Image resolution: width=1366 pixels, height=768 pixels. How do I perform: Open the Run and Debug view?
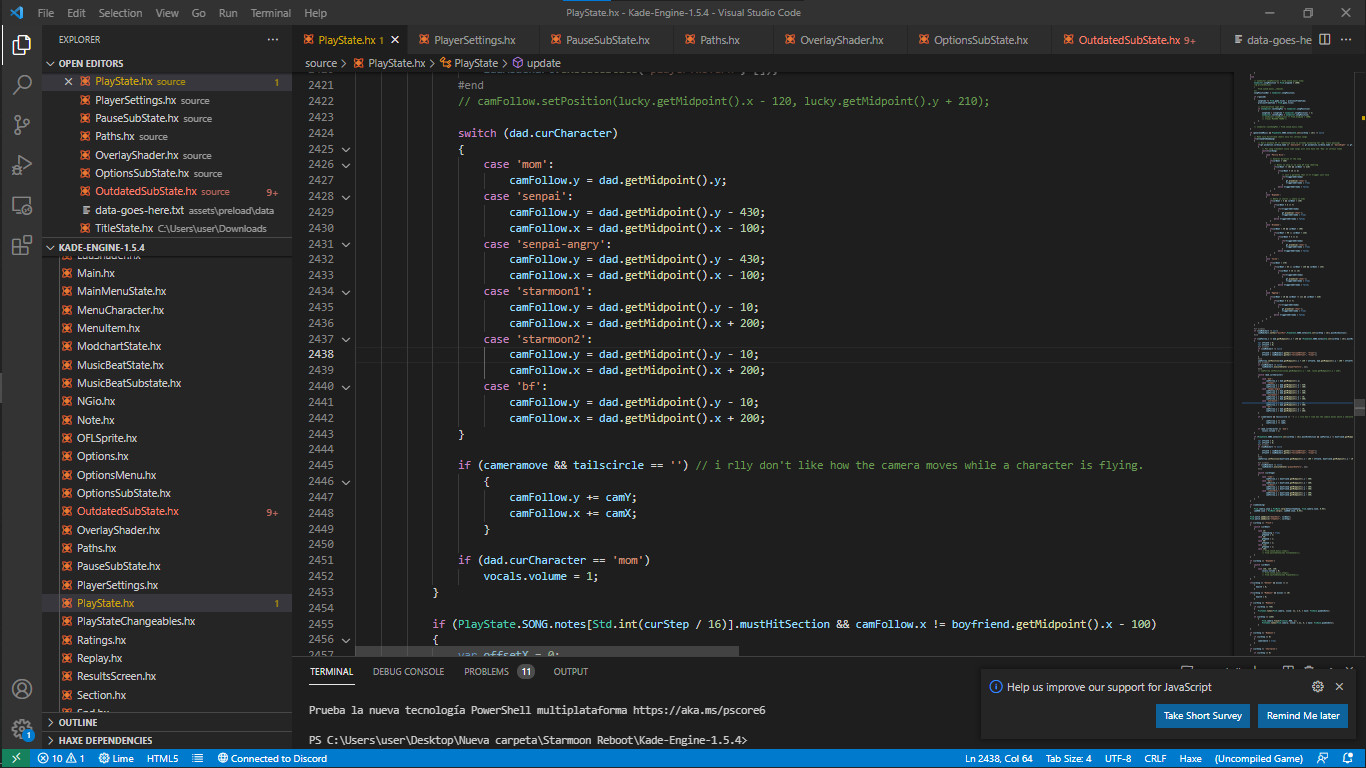click(x=21, y=165)
